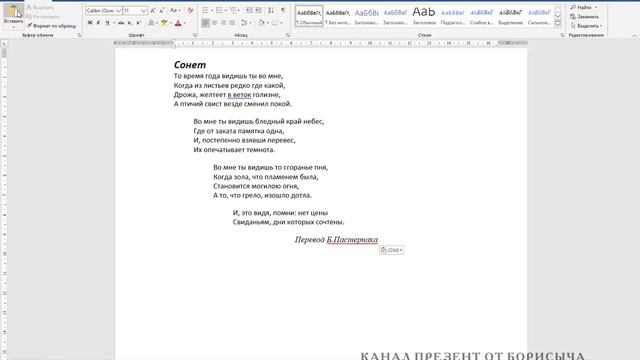
Task: Toggle superscript formatting
Action: (x=138, y=23)
